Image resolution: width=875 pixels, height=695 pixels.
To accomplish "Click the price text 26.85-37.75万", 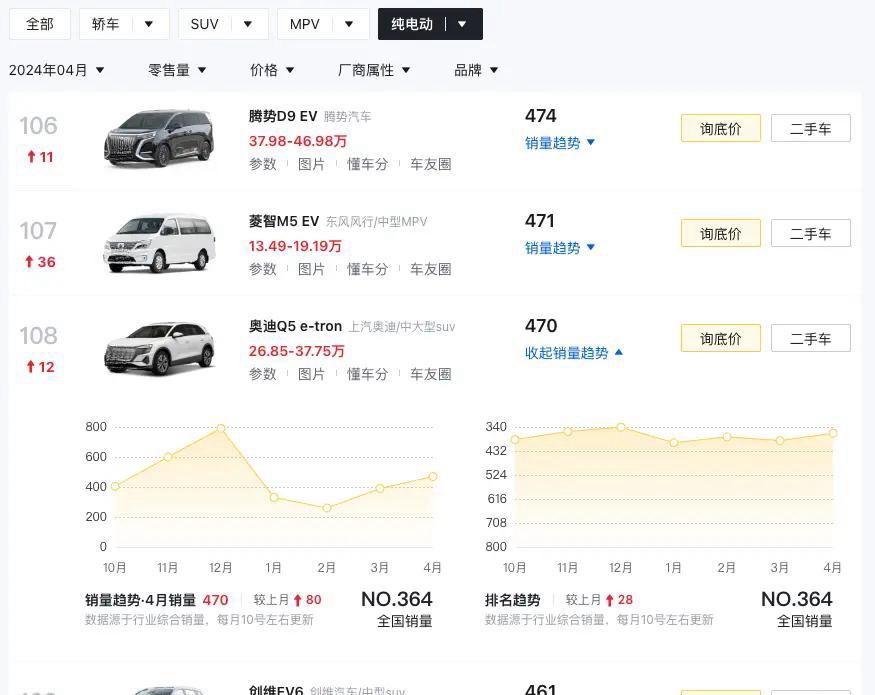I will click(296, 351).
